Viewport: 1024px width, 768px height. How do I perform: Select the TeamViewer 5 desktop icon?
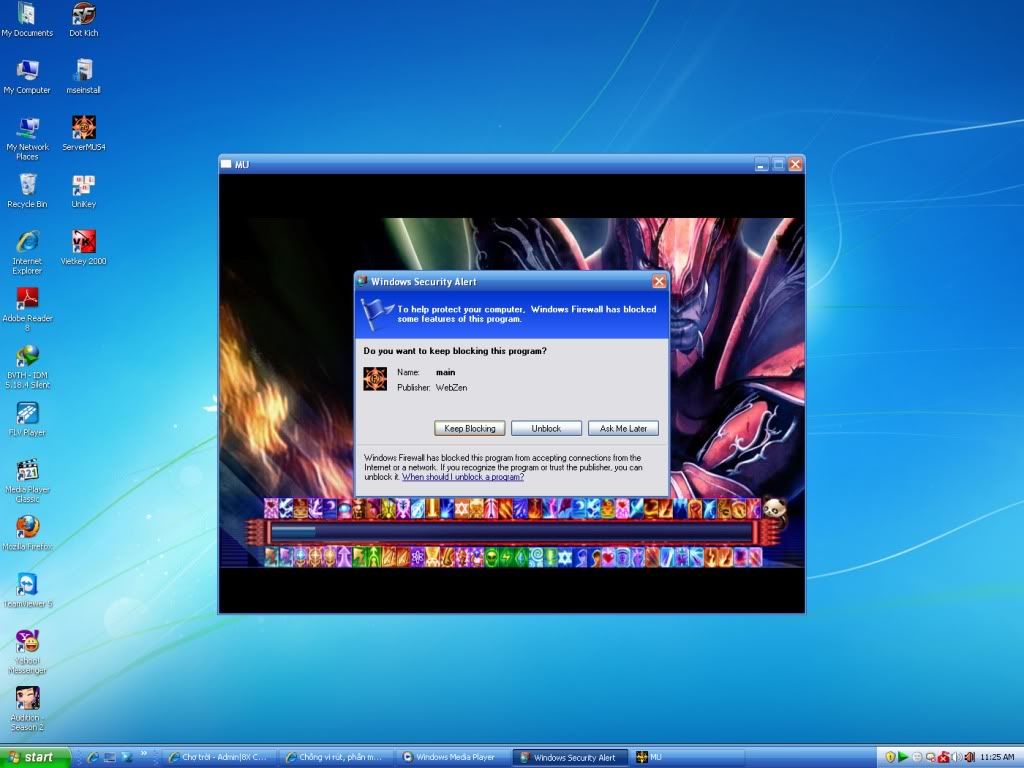[x=27, y=590]
